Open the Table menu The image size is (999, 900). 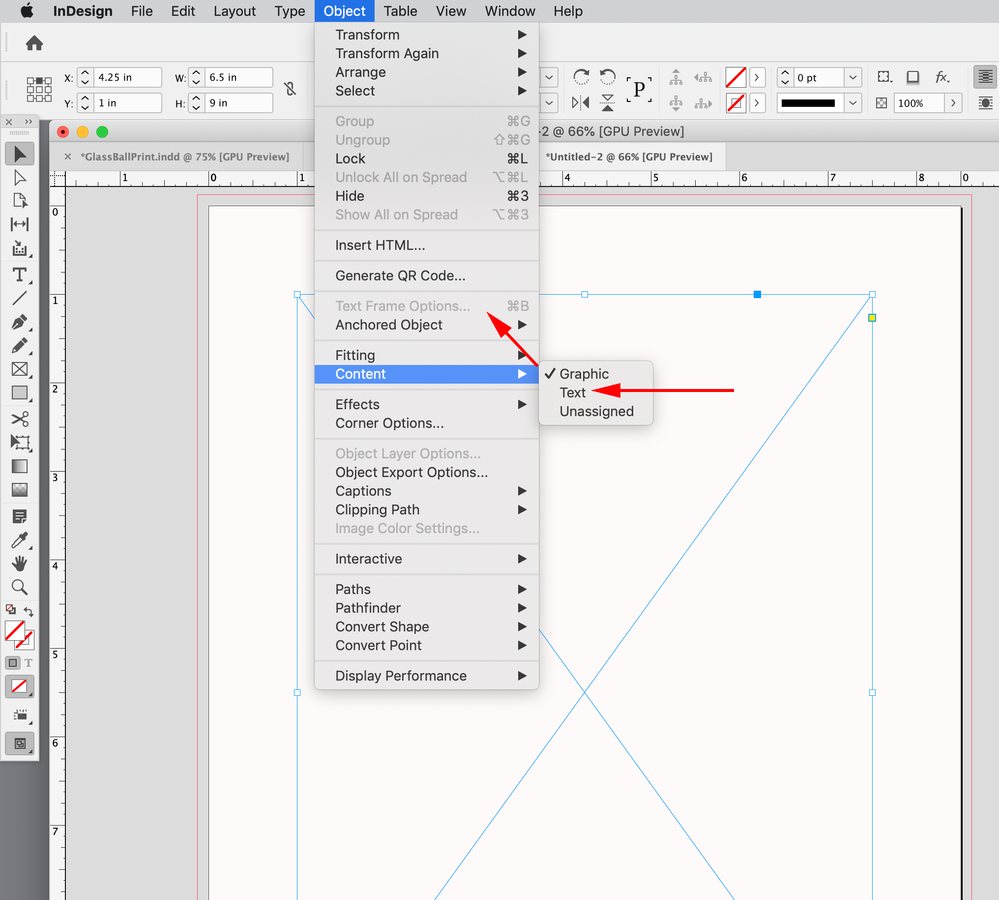click(400, 11)
